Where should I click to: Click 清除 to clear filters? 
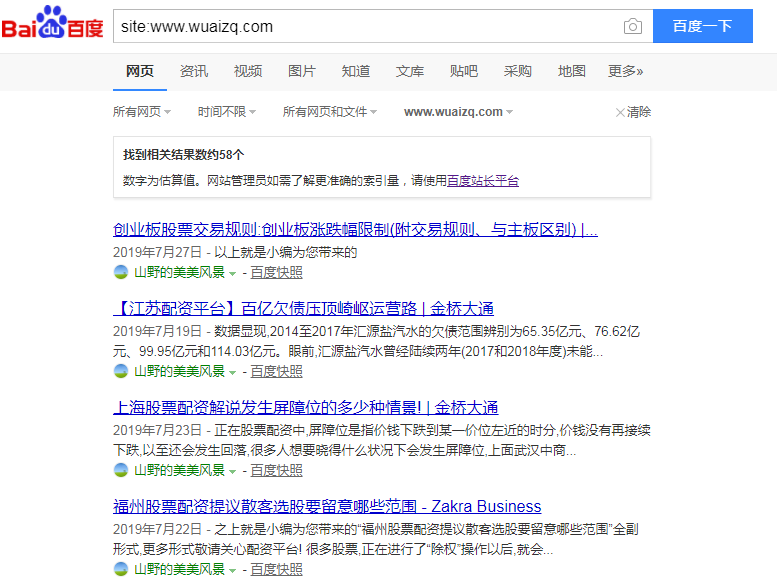point(633,112)
